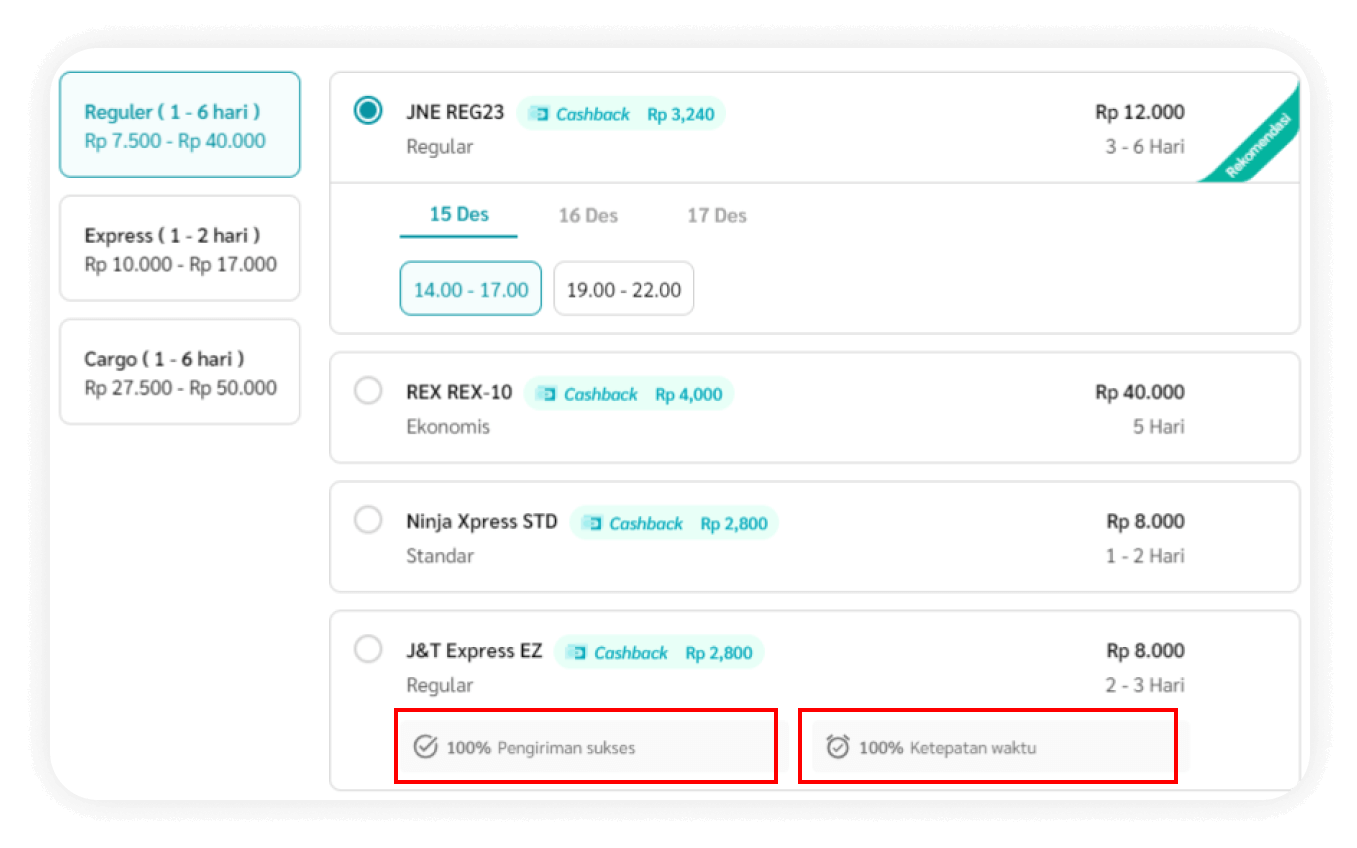Click the alarm clock icon for Ketepatan waktu
The width and height of the screenshot is (1357, 848).
tap(838, 746)
